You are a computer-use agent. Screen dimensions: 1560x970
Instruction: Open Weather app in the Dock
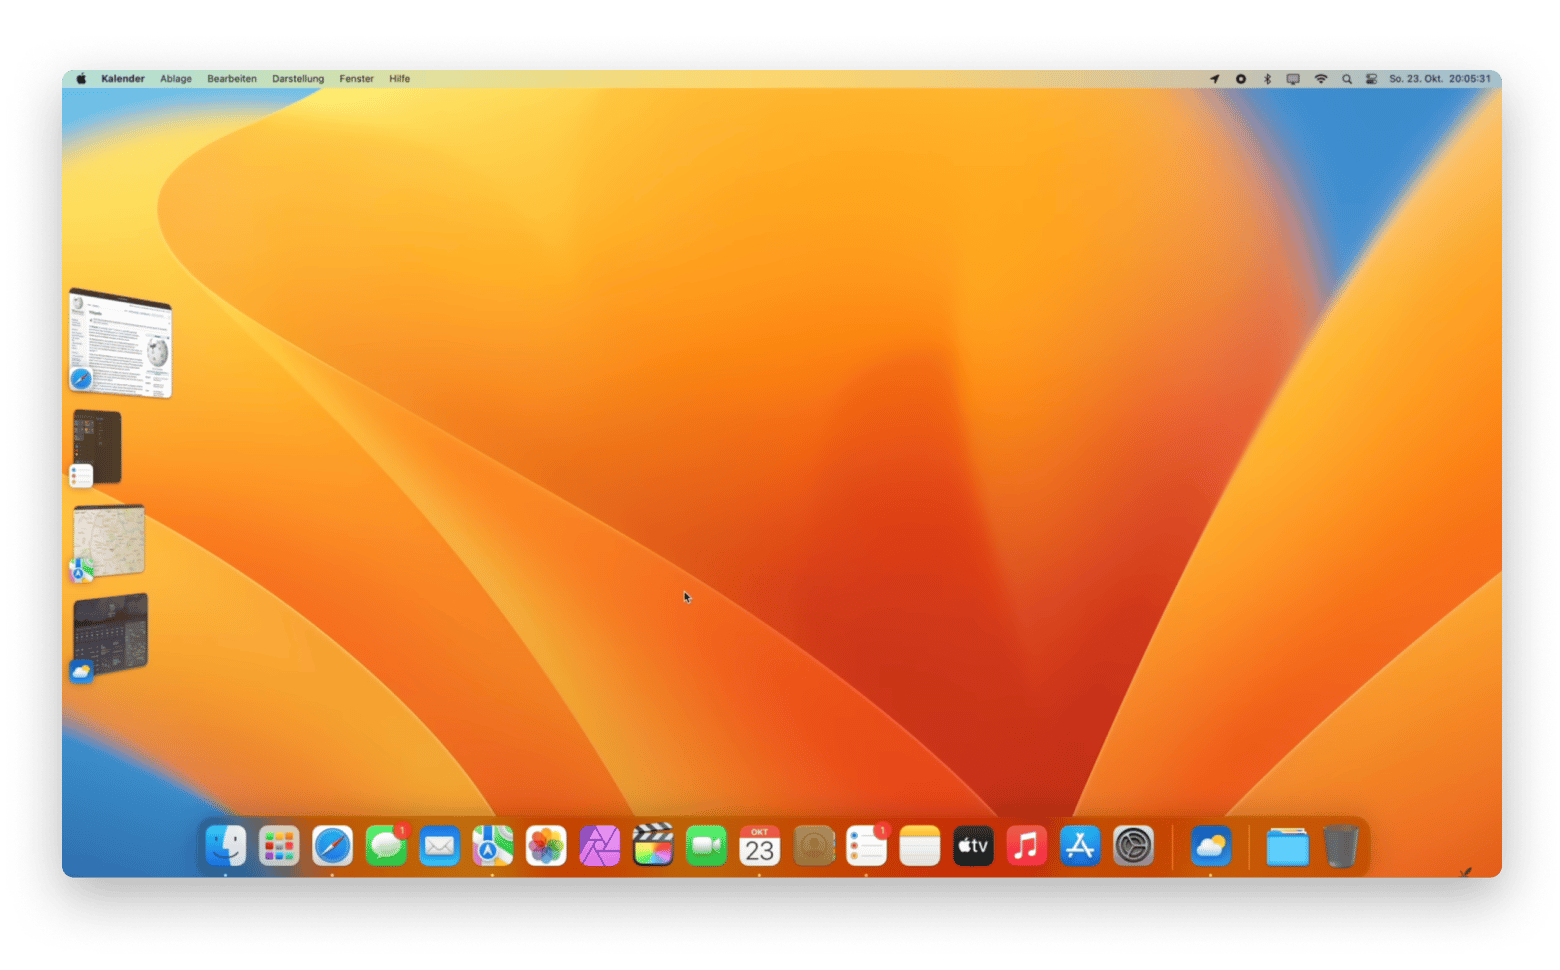(x=1211, y=846)
